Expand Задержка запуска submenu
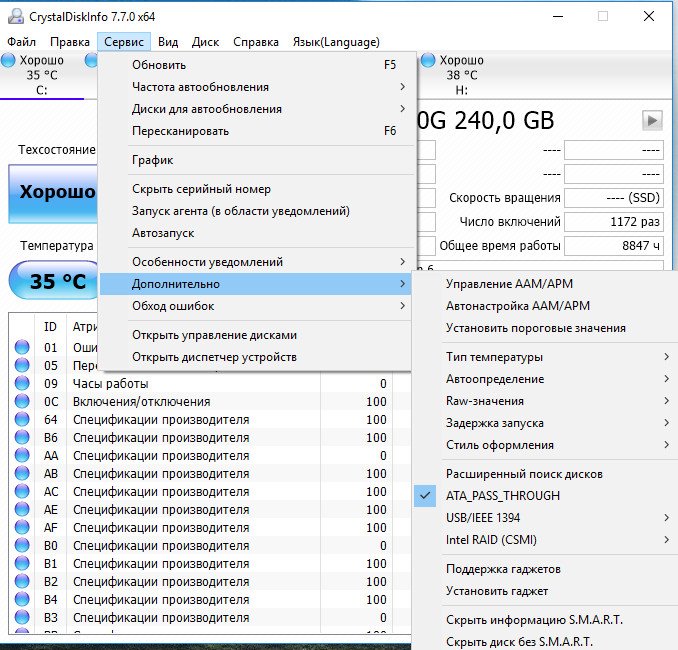 [545, 423]
